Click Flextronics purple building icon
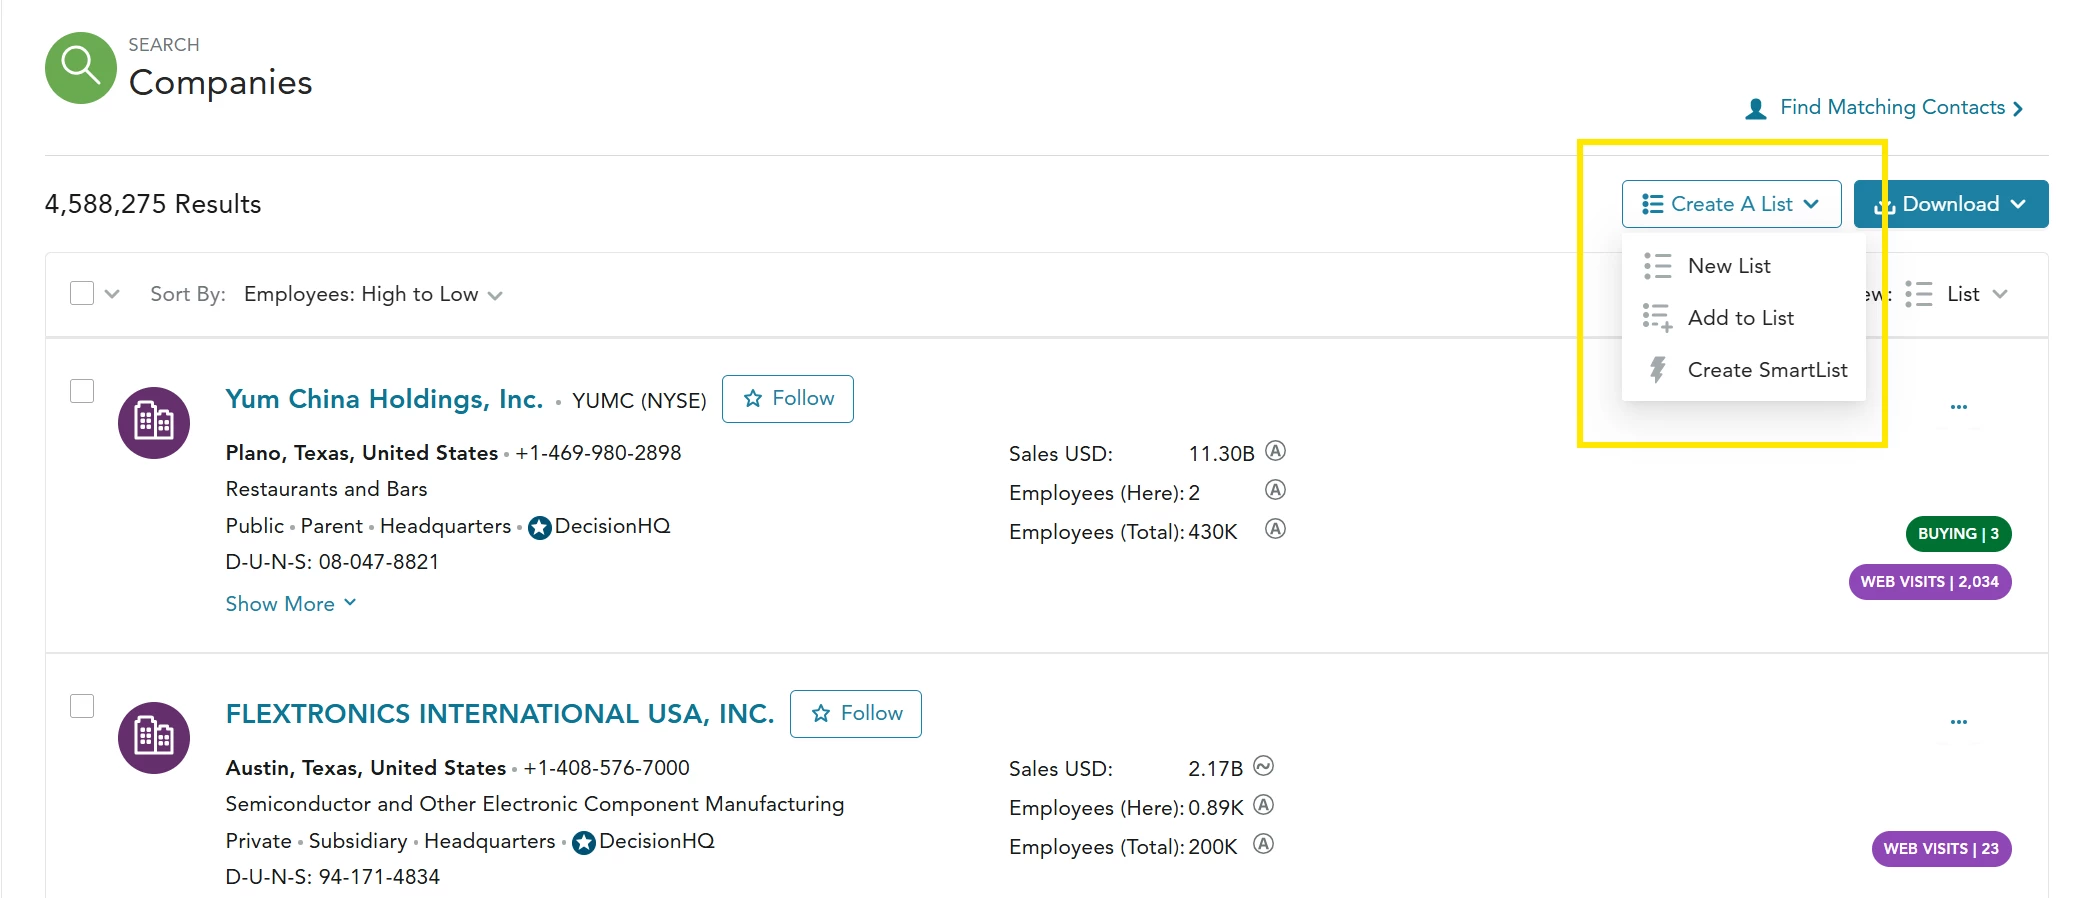2091x898 pixels. coord(154,738)
